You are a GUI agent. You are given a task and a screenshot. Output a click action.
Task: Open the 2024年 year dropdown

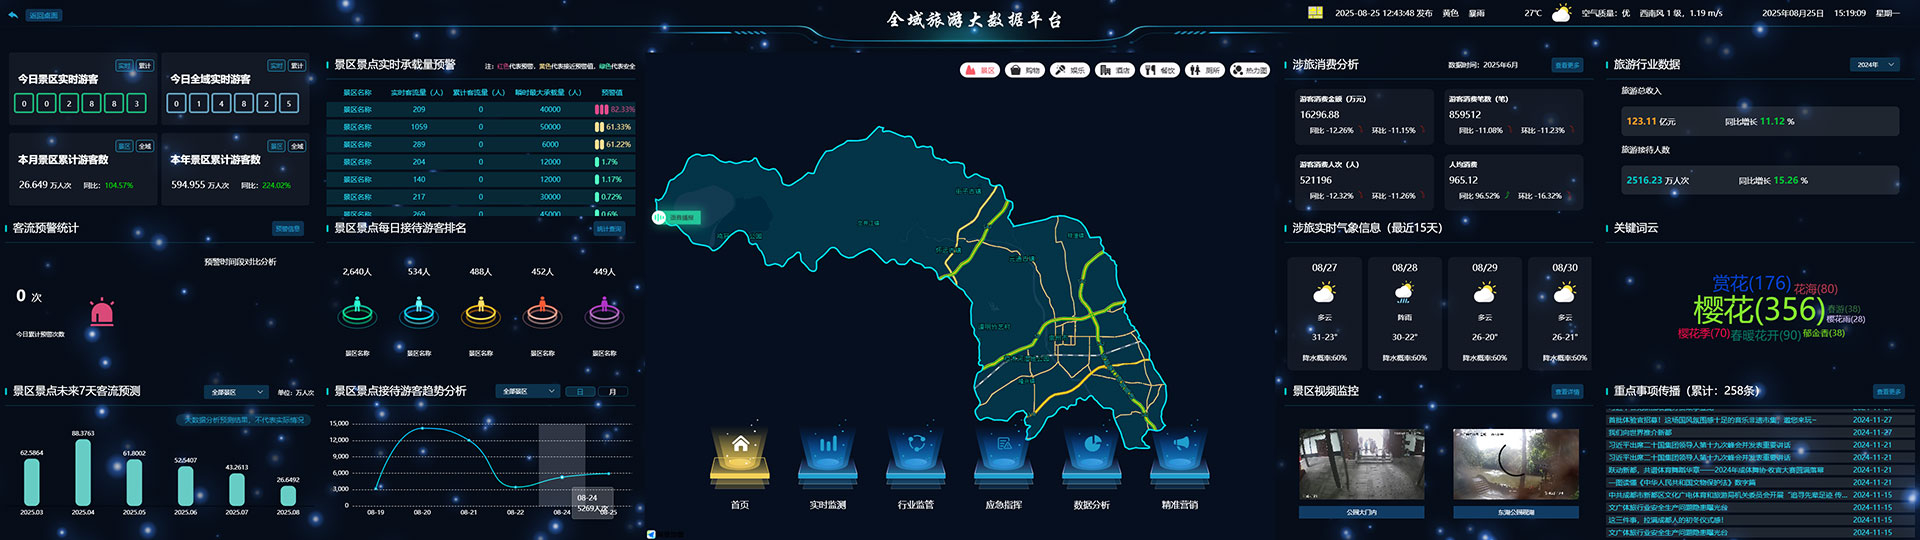tap(1875, 64)
